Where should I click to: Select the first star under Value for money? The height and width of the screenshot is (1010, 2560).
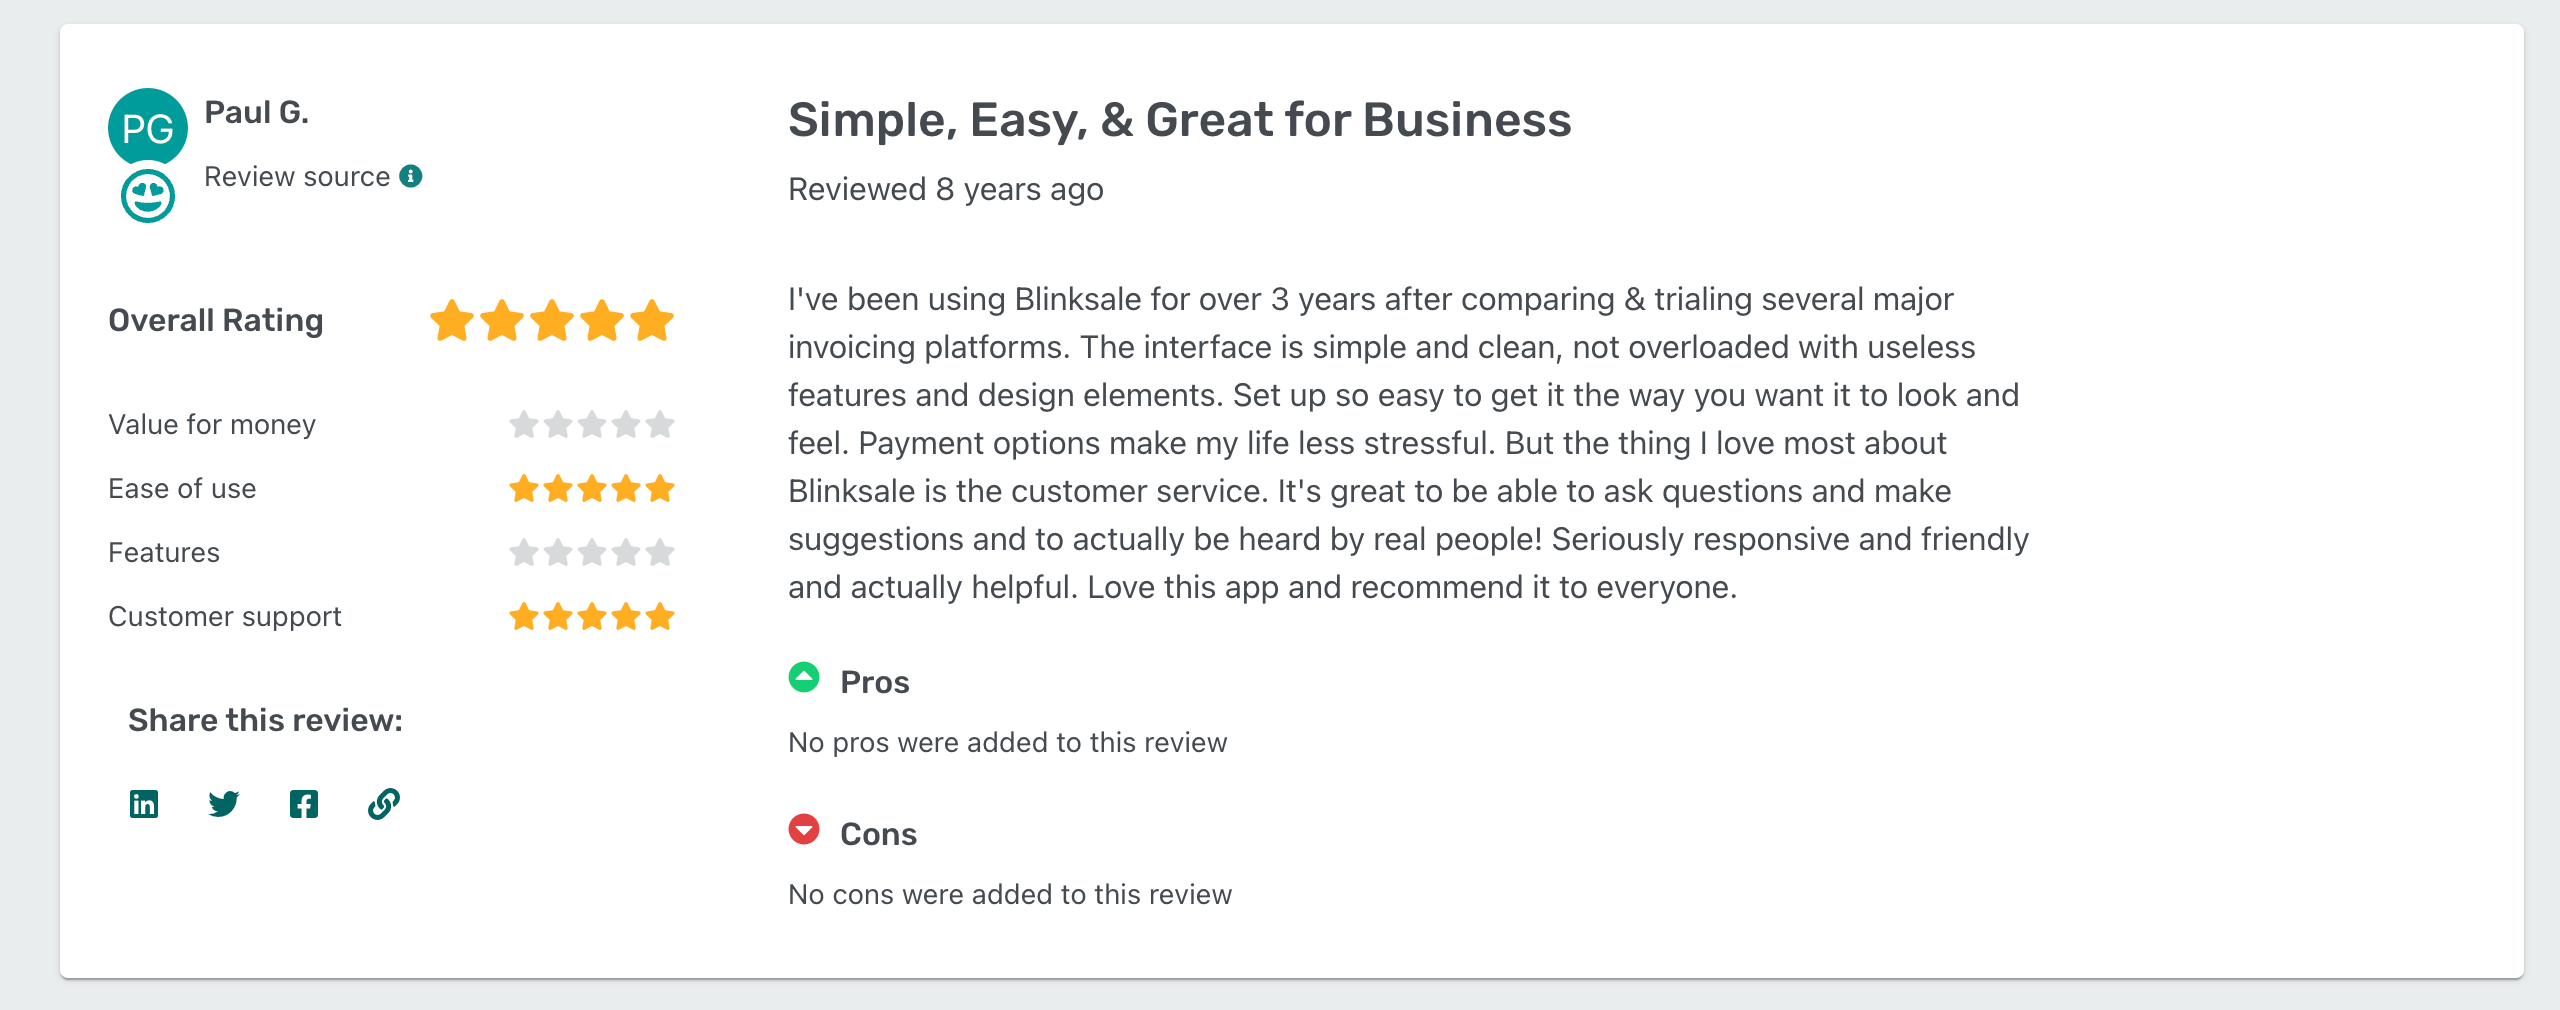[522, 424]
